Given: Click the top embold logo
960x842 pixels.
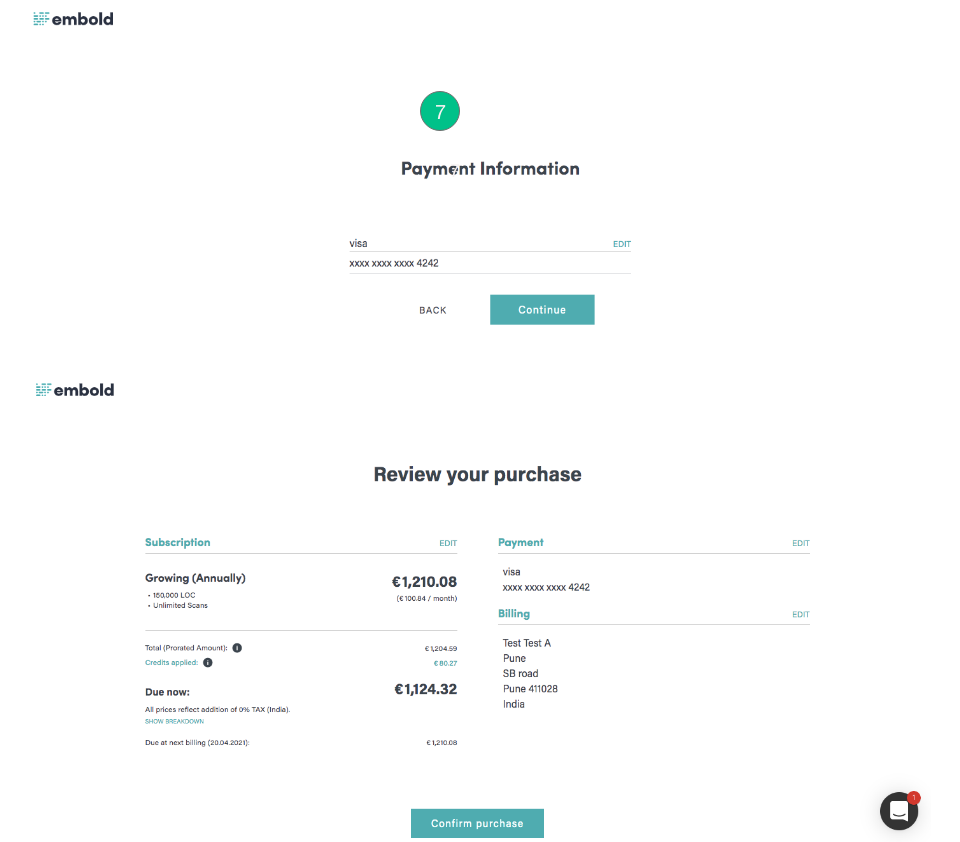Looking at the screenshot, I should point(73,19).
